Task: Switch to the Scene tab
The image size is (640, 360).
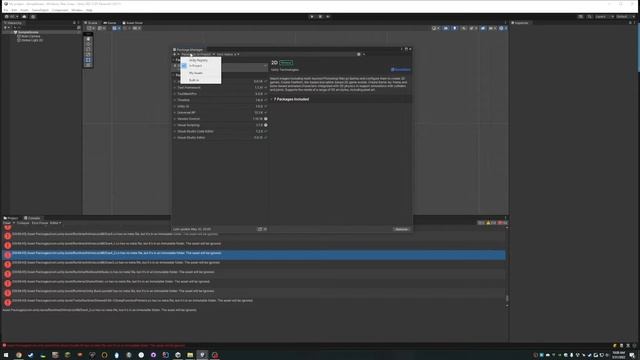Action: tap(91, 23)
